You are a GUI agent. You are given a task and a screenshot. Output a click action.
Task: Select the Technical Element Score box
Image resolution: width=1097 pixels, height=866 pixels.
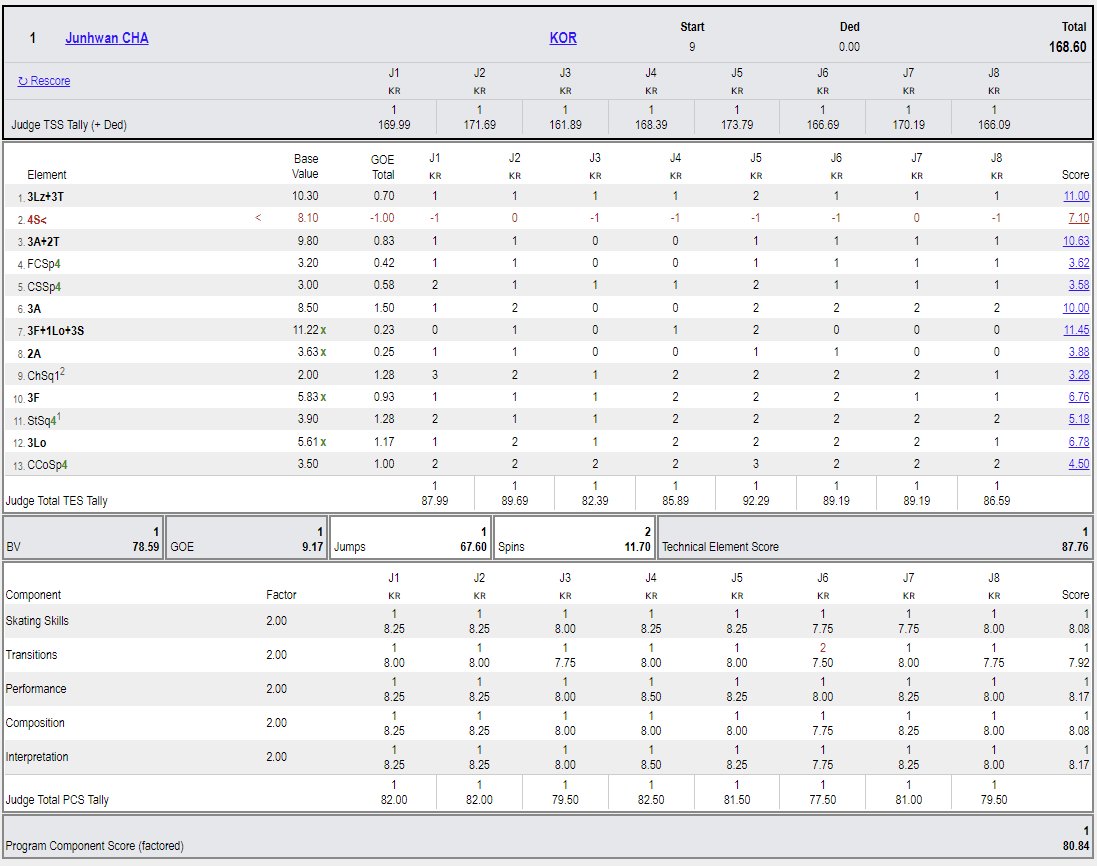click(x=875, y=537)
